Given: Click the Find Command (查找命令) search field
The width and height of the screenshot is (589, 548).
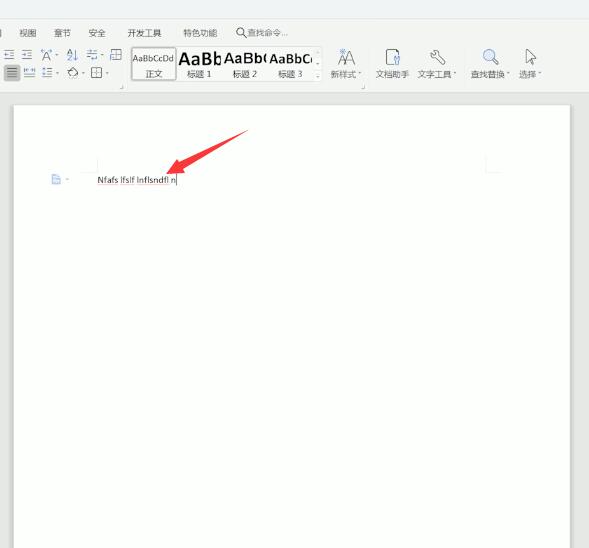Looking at the screenshot, I should (262, 33).
